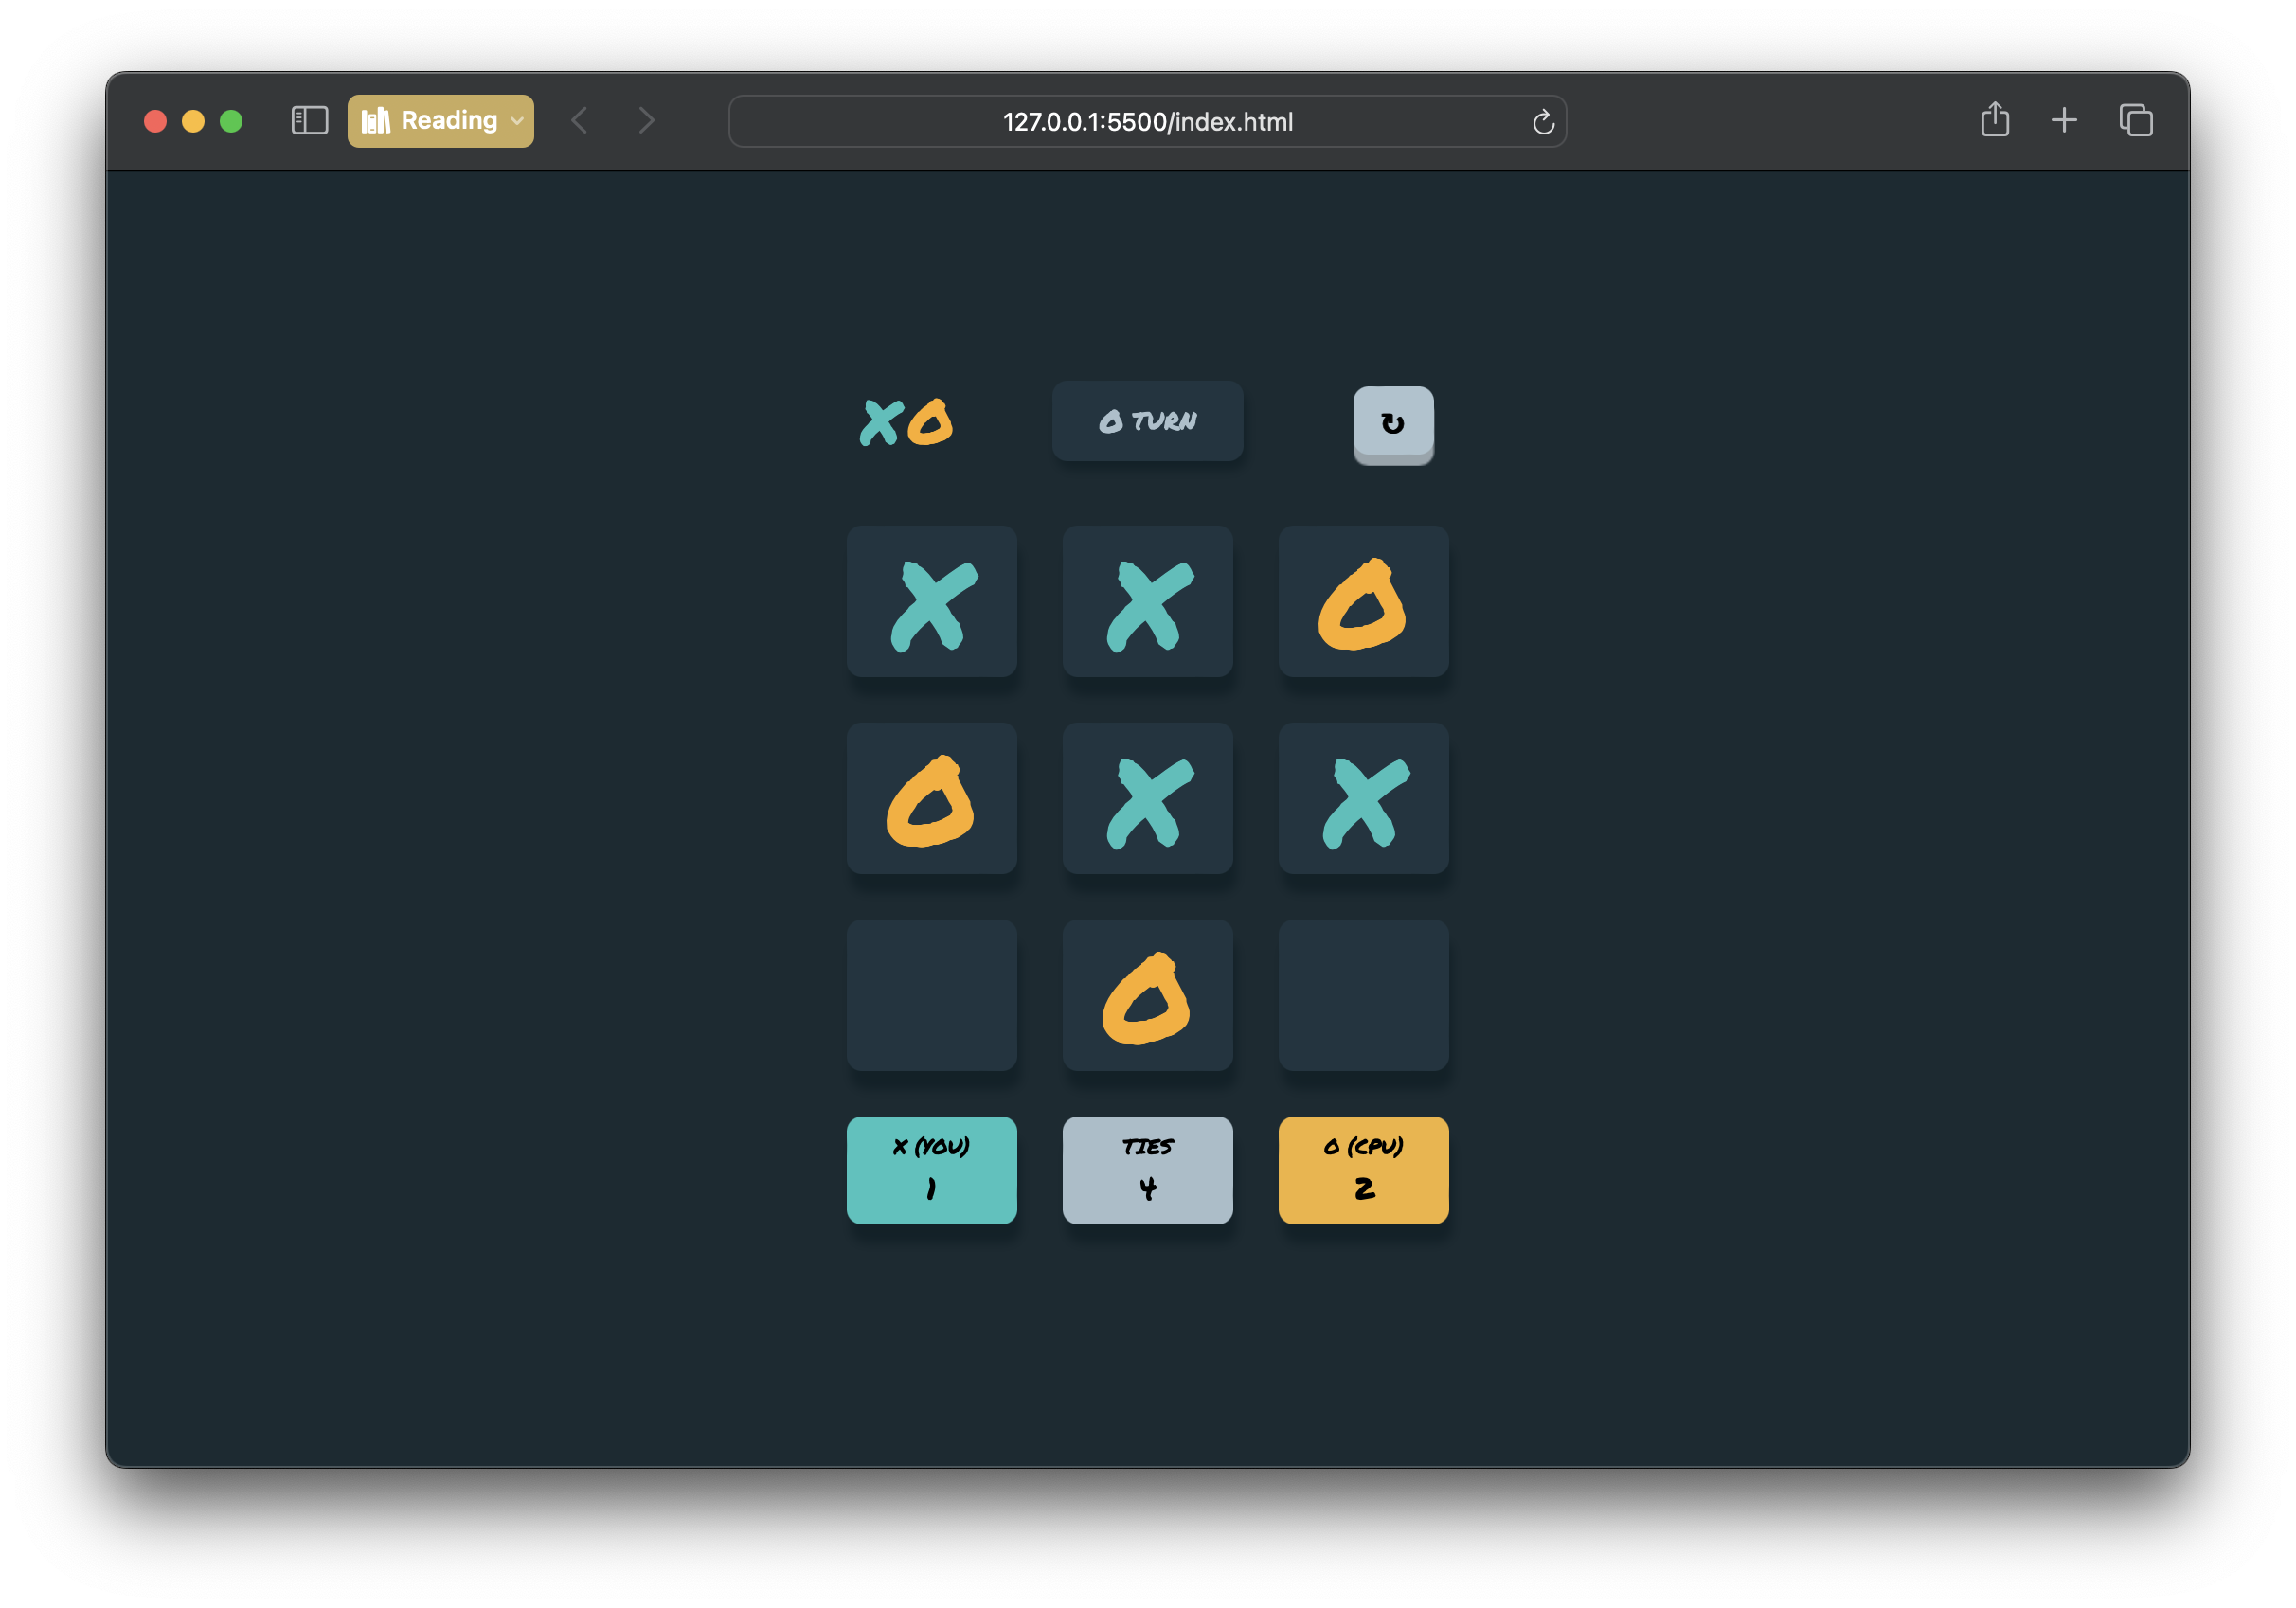The image size is (2296, 1608).
Task: Reload page using address bar icon
Action: coord(1543,122)
